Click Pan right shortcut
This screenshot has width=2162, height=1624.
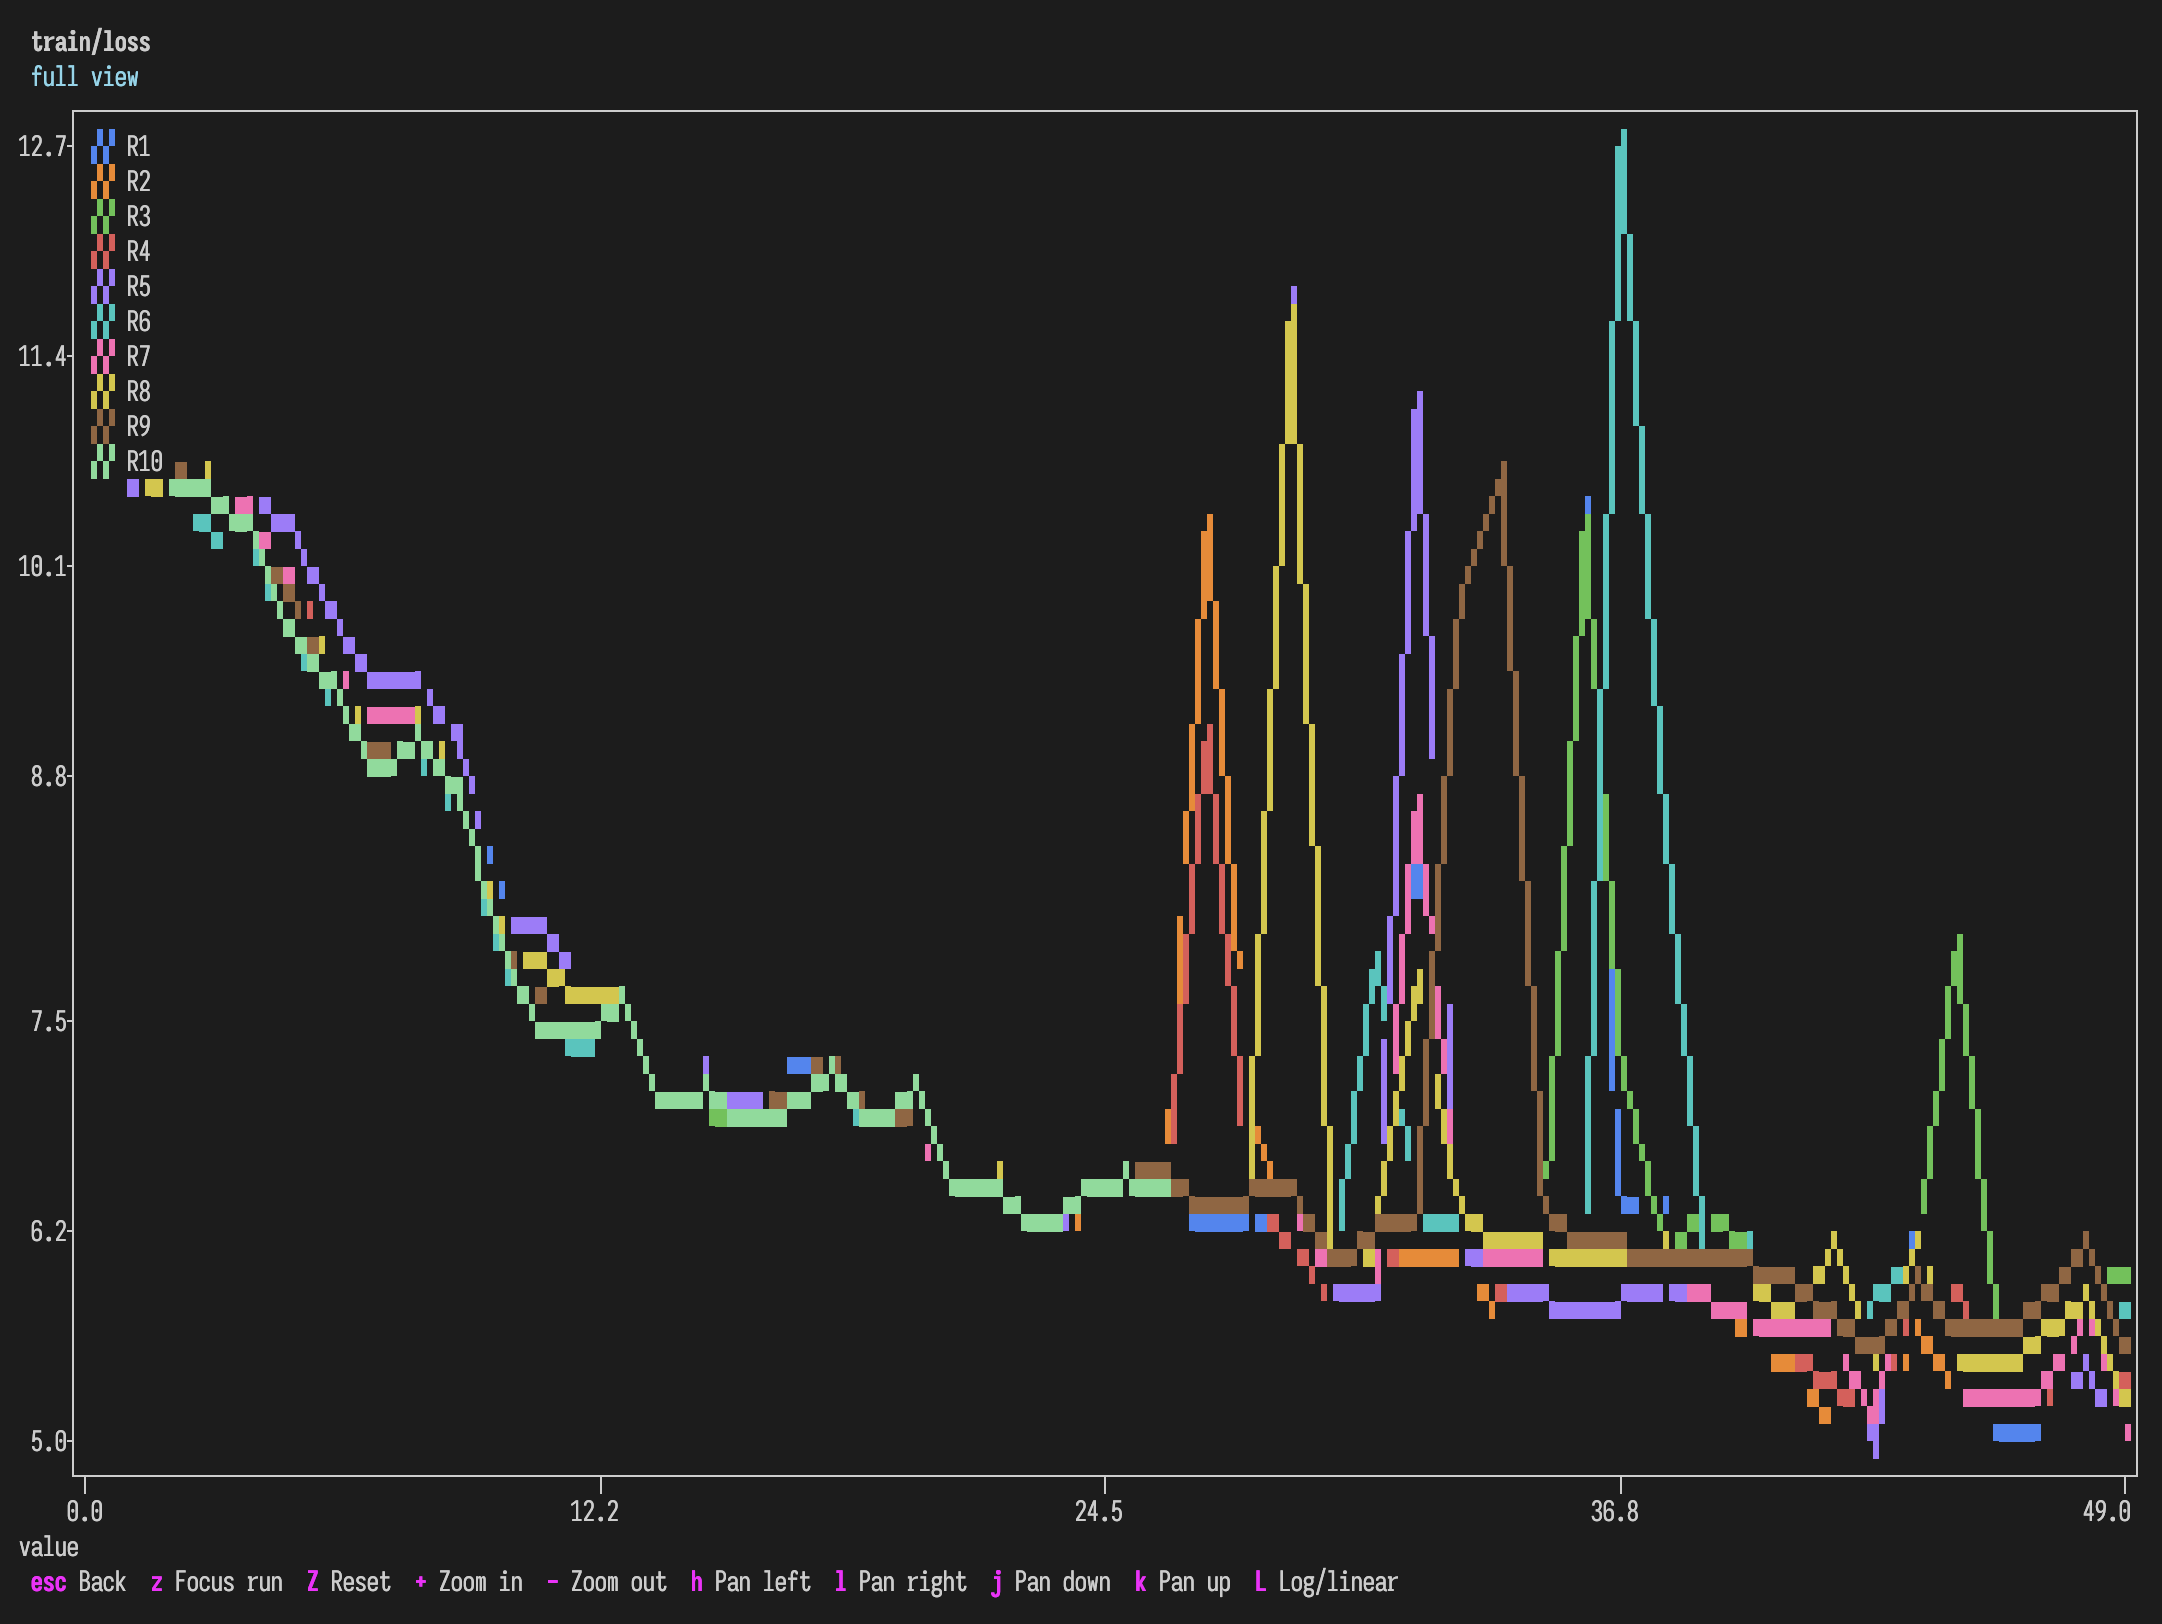coord(901,1582)
